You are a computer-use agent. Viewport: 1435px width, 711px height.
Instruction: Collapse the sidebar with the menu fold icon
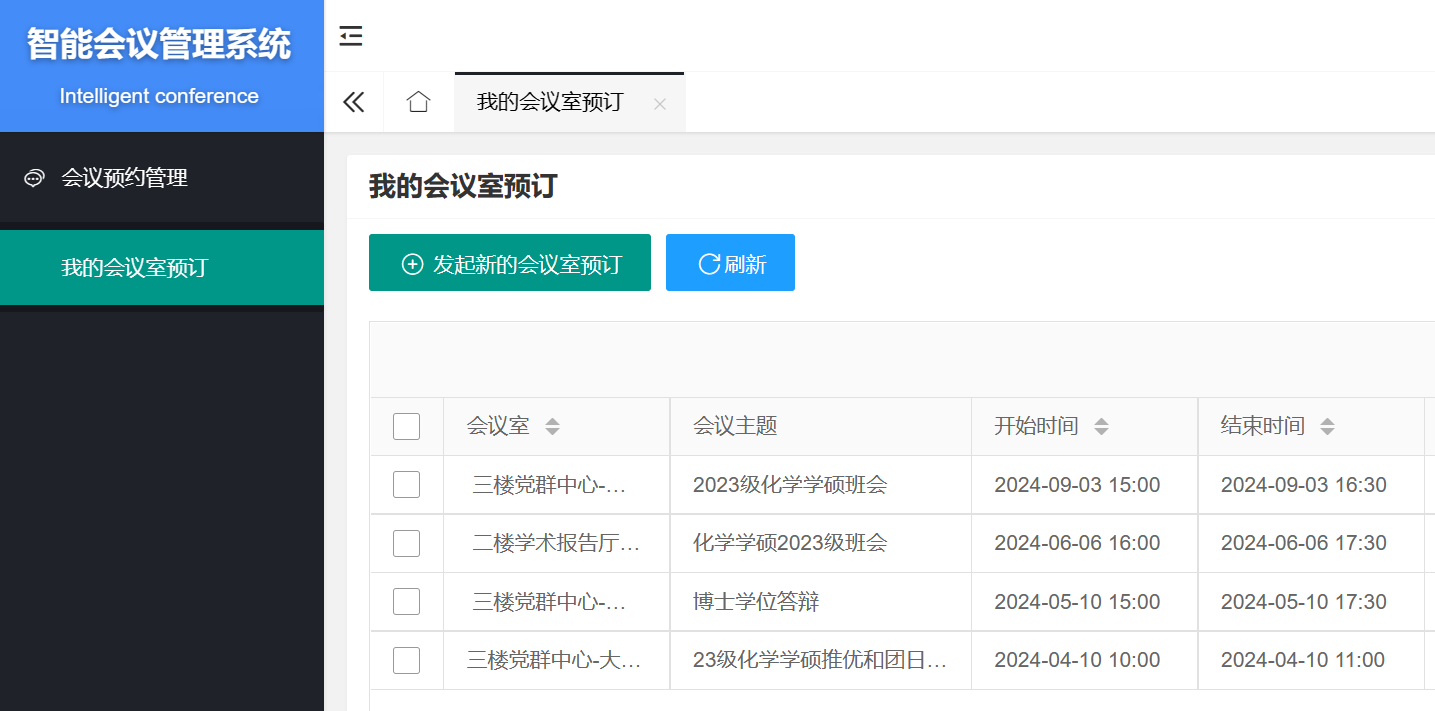pyautogui.click(x=351, y=37)
